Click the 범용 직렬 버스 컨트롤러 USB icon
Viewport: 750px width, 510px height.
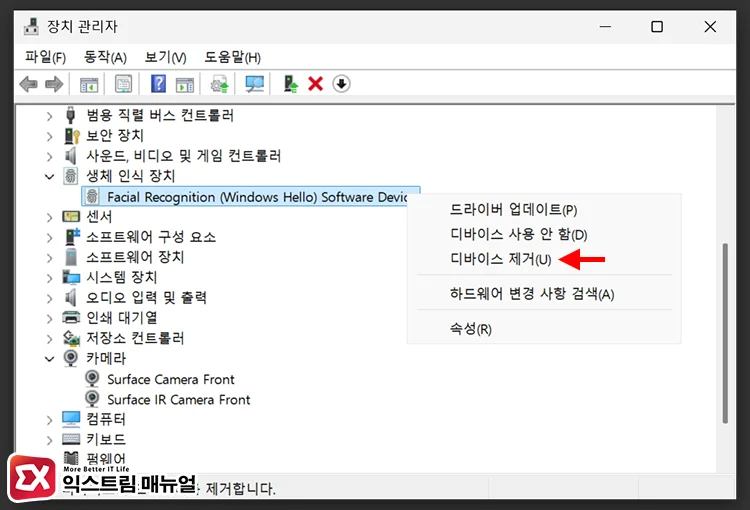pyautogui.click(x=71, y=115)
